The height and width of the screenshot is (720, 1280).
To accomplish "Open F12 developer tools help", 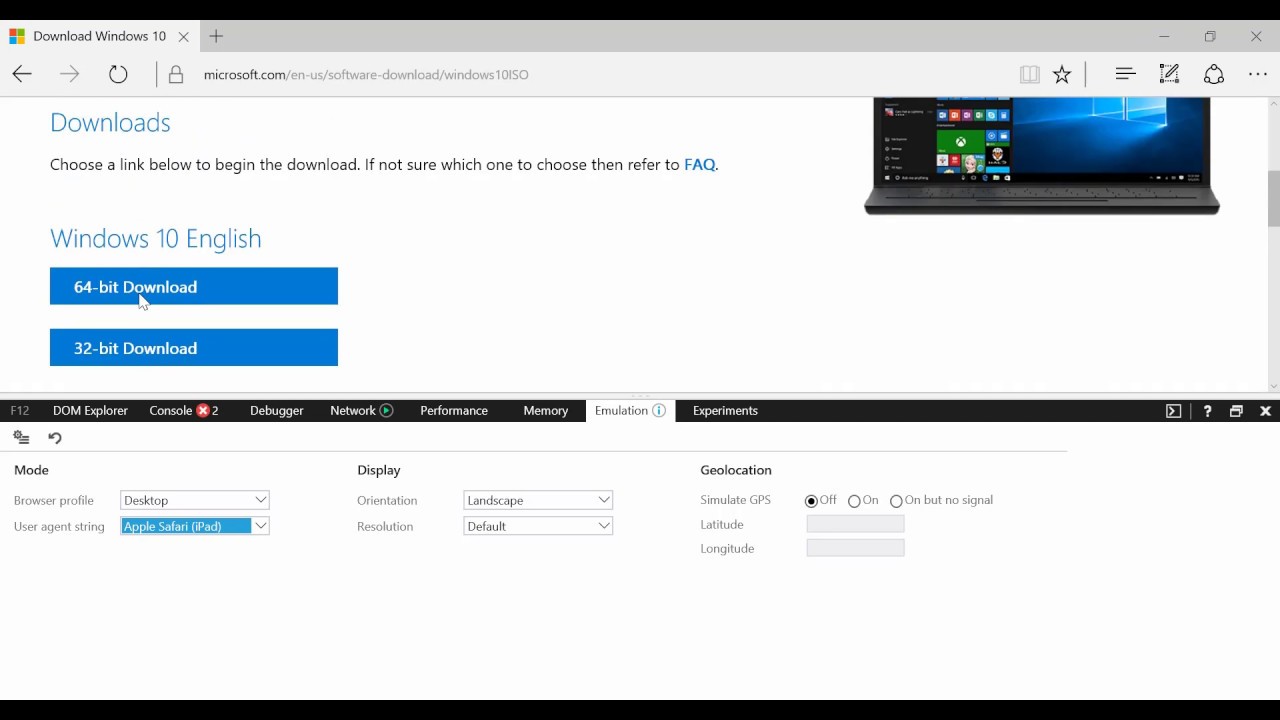I will [x=1207, y=411].
